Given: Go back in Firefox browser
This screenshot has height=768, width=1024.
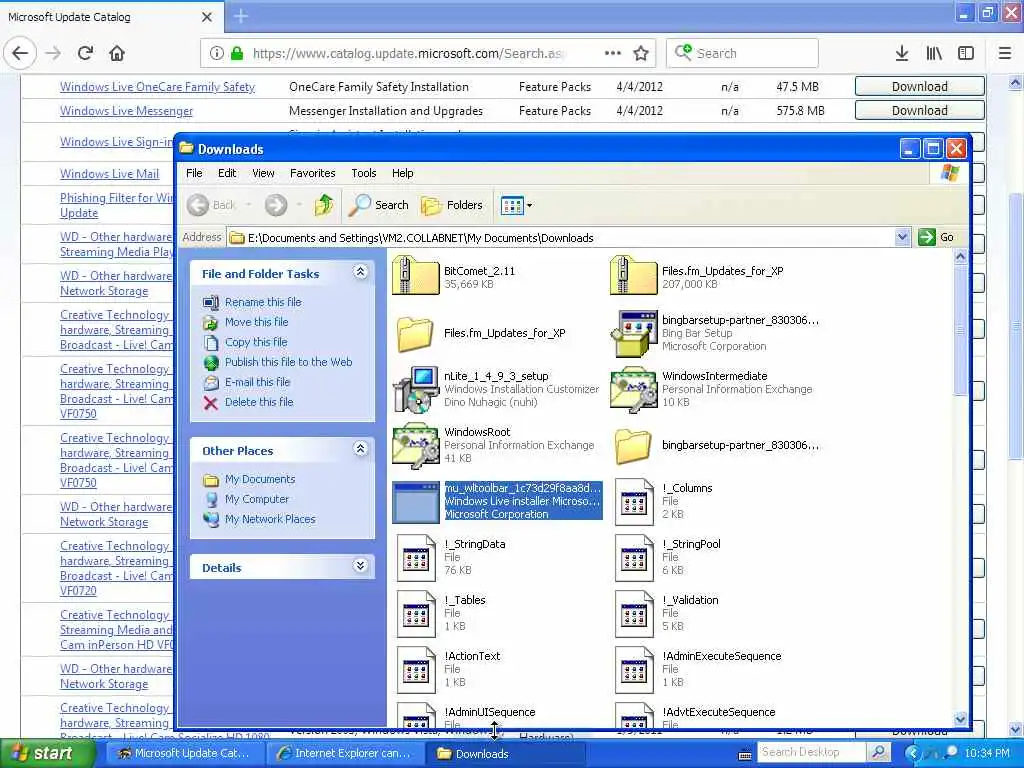Looking at the screenshot, I should coord(20,53).
